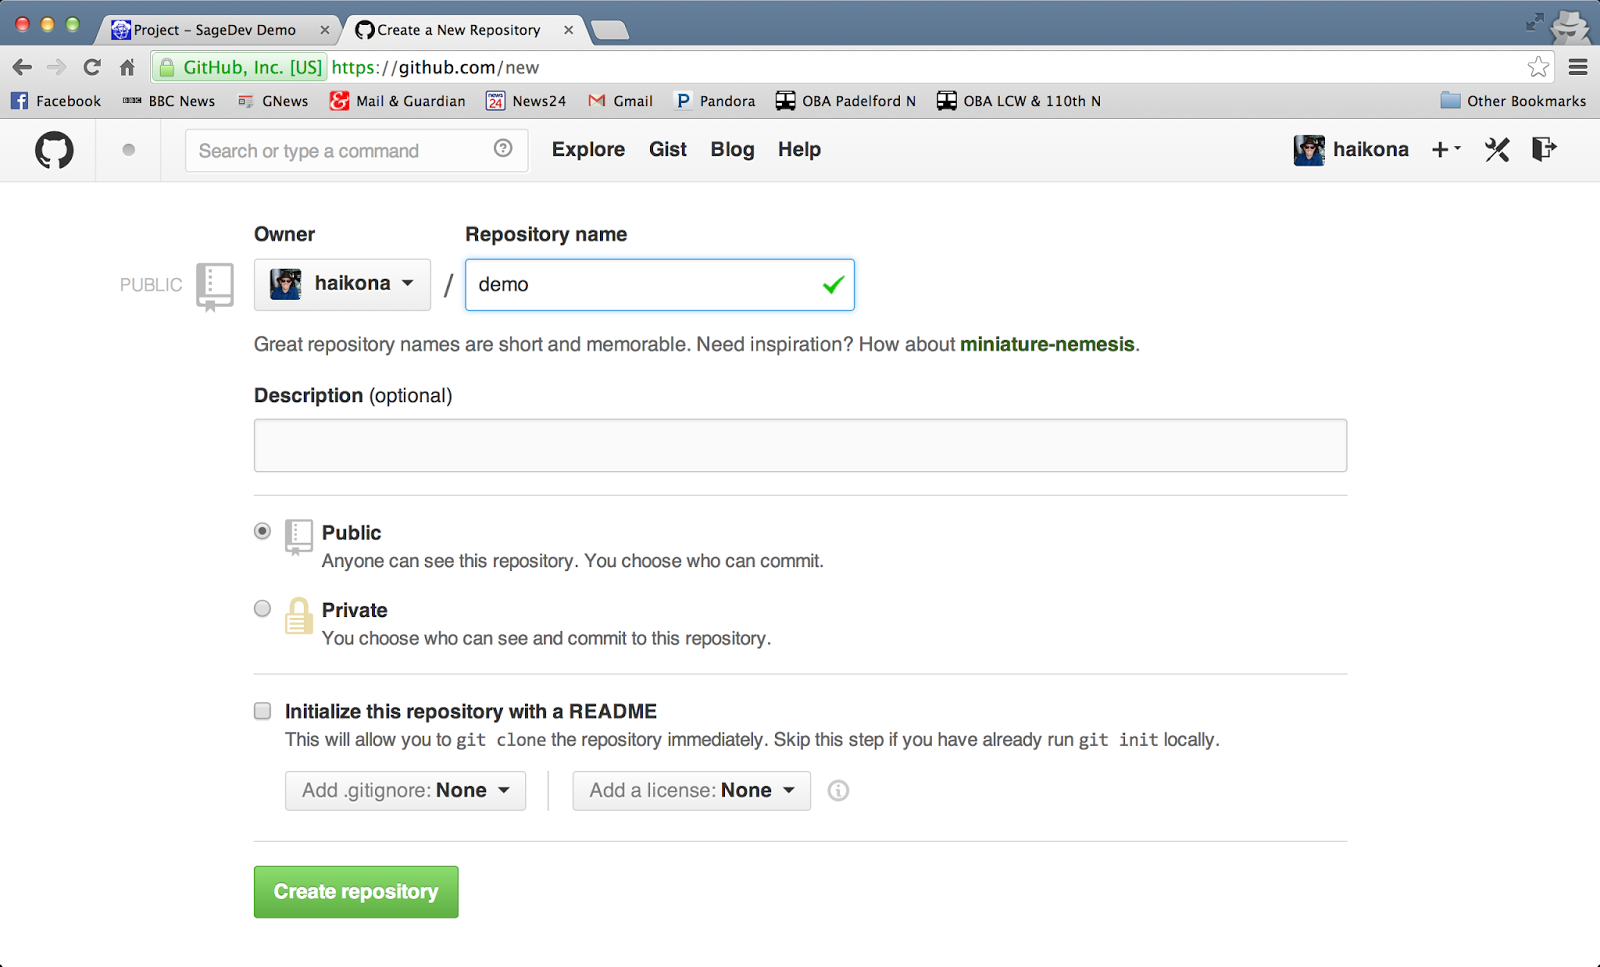Enable Initialize this repository with a README
Image resolution: width=1600 pixels, height=967 pixels.
pos(262,711)
